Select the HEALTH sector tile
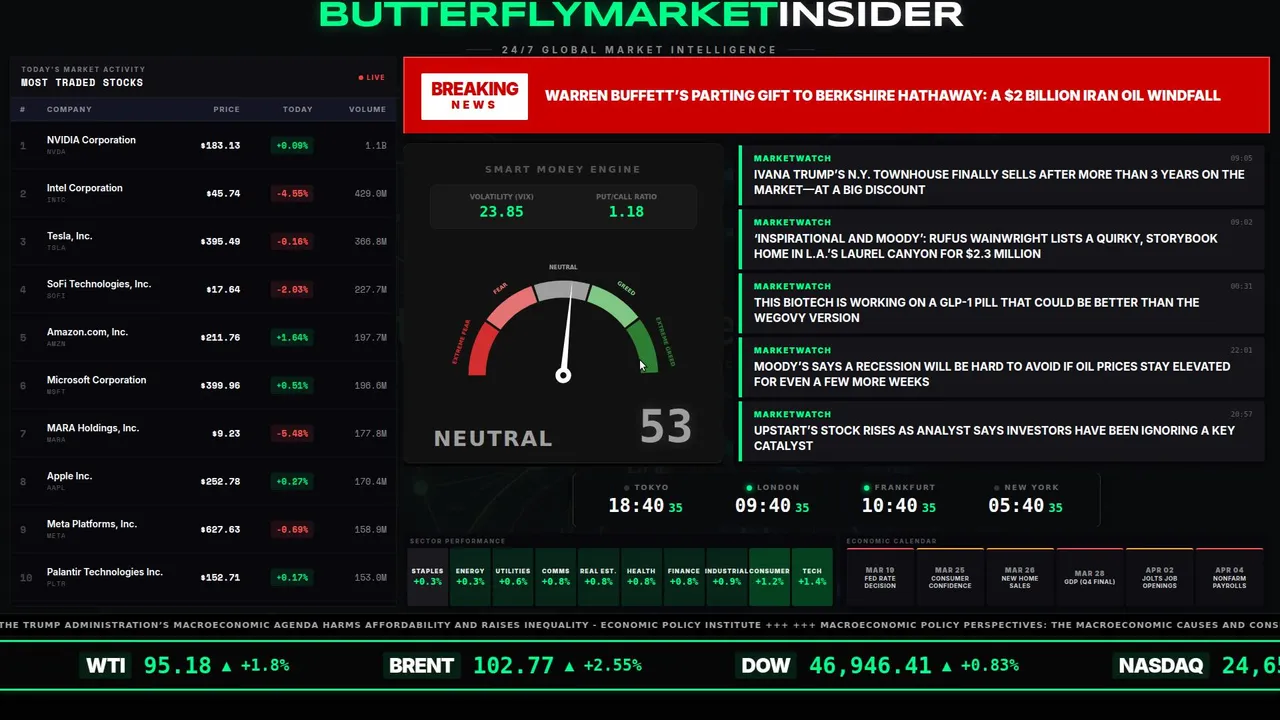This screenshot has width=1280, height=720. 641,577
